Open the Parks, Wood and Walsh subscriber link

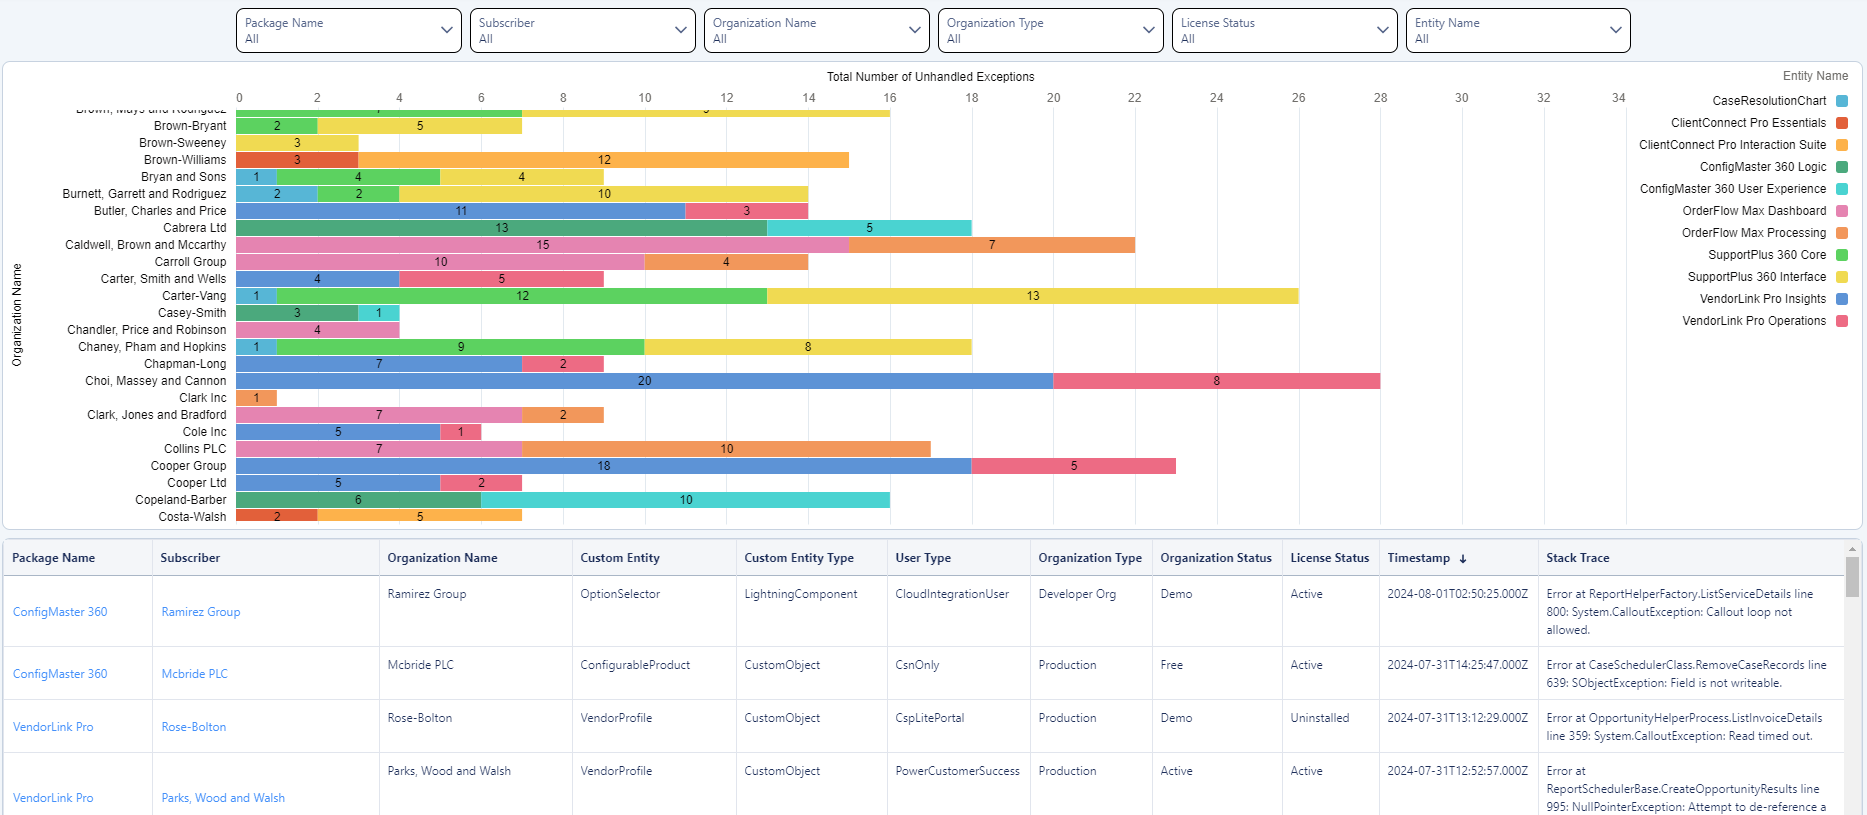coord(223,798)
